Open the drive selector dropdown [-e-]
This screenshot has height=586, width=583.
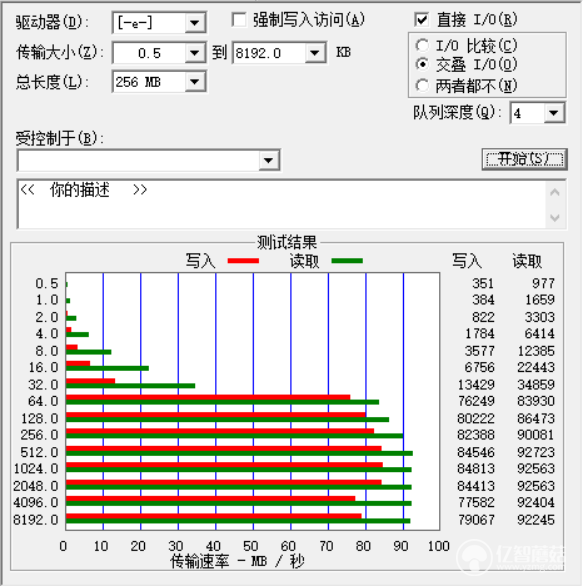tap(195, 23)
